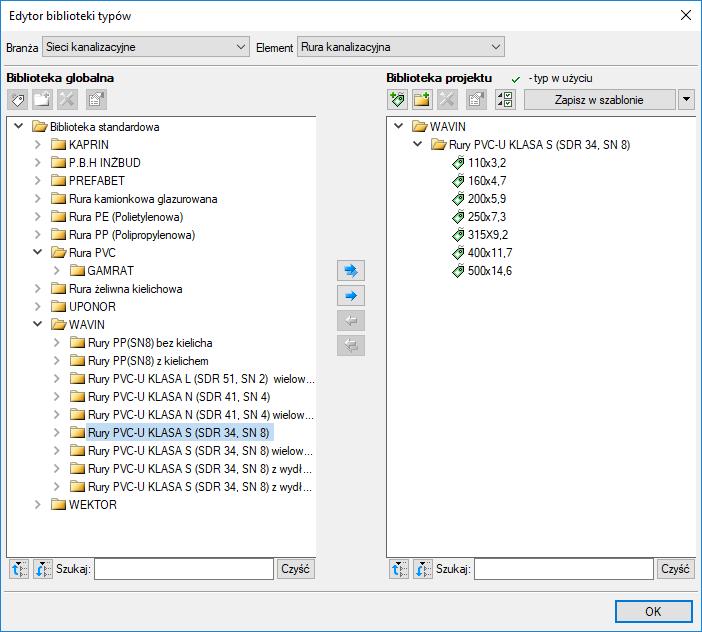Click greyed delete icon in project library toolbar
This screenshot has height=632, width=702.
click(447, 100)
